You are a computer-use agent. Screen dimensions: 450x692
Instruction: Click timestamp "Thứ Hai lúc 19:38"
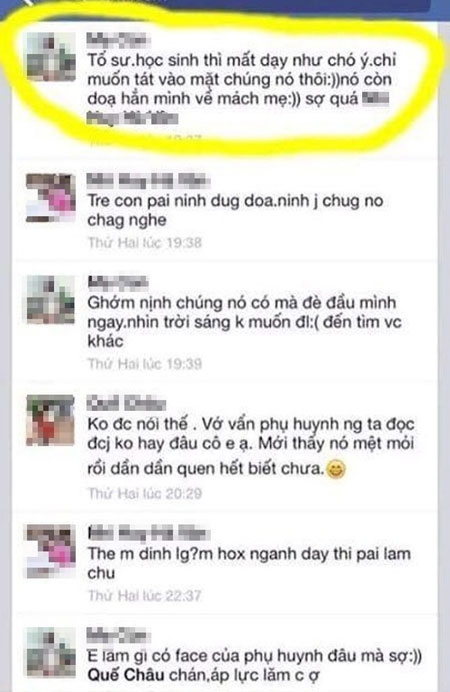pos(145,243)
